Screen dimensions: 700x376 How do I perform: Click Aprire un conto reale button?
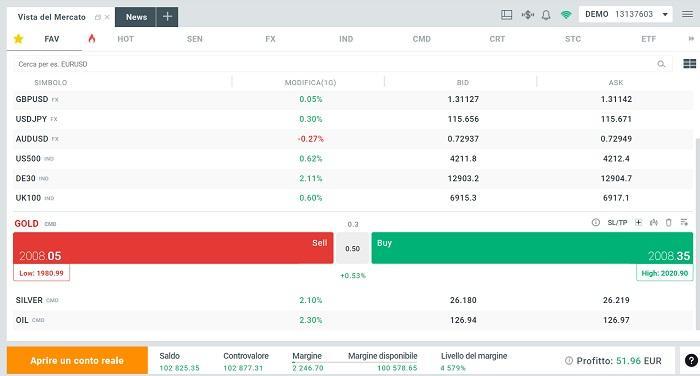[77, 360]
